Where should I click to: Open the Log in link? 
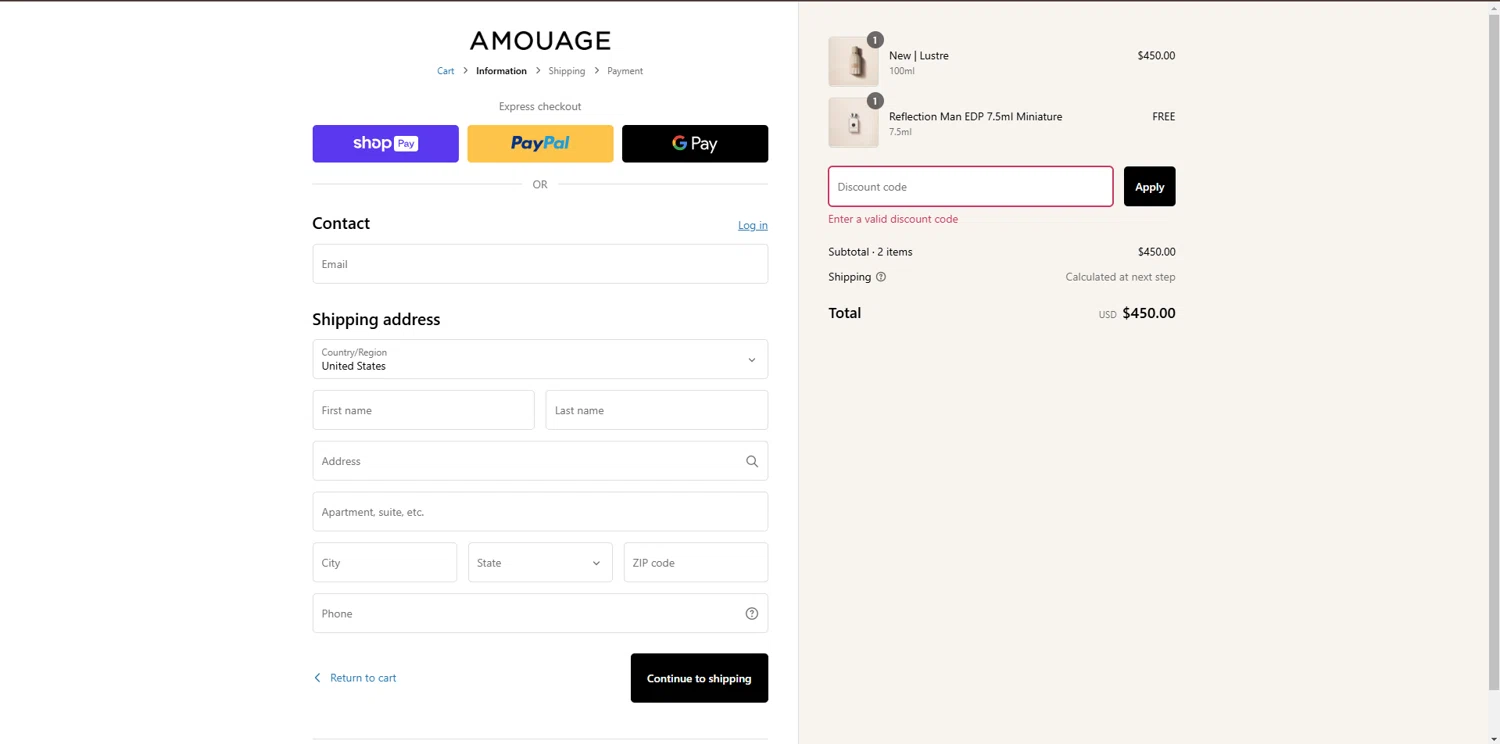click(753, 225)
